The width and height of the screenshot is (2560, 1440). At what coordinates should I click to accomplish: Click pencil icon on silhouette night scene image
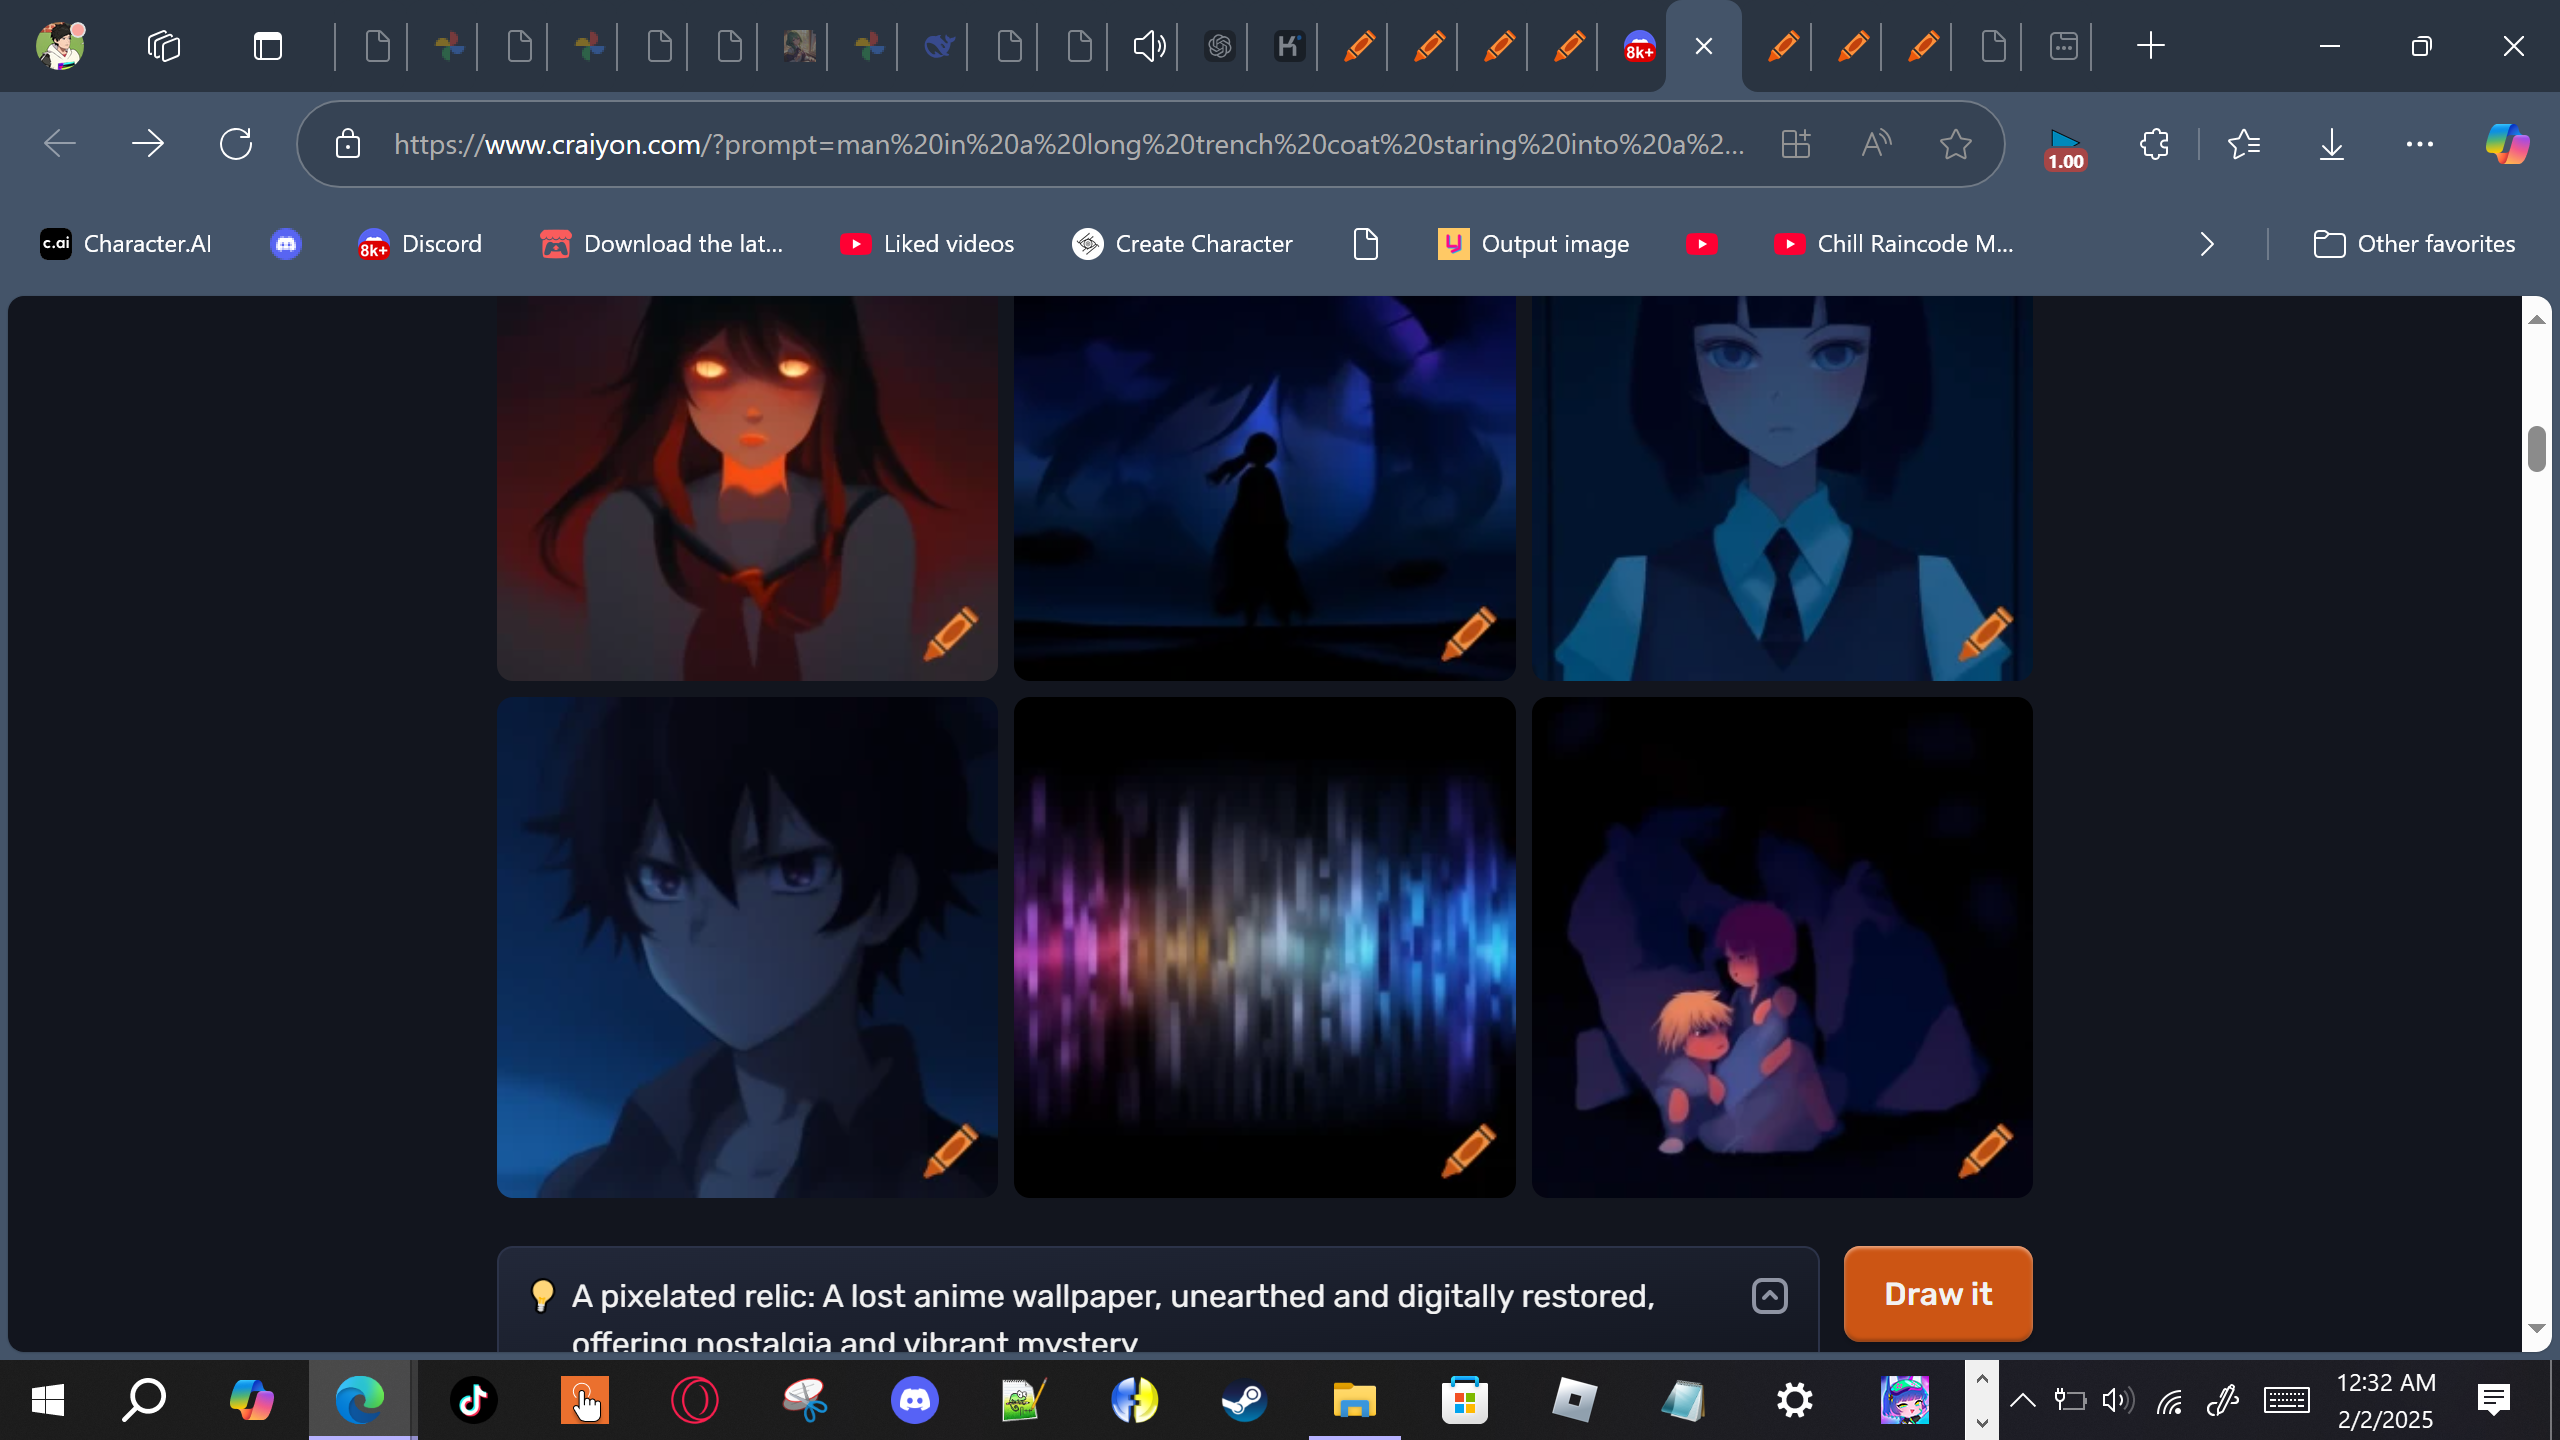click(1467, 634)
